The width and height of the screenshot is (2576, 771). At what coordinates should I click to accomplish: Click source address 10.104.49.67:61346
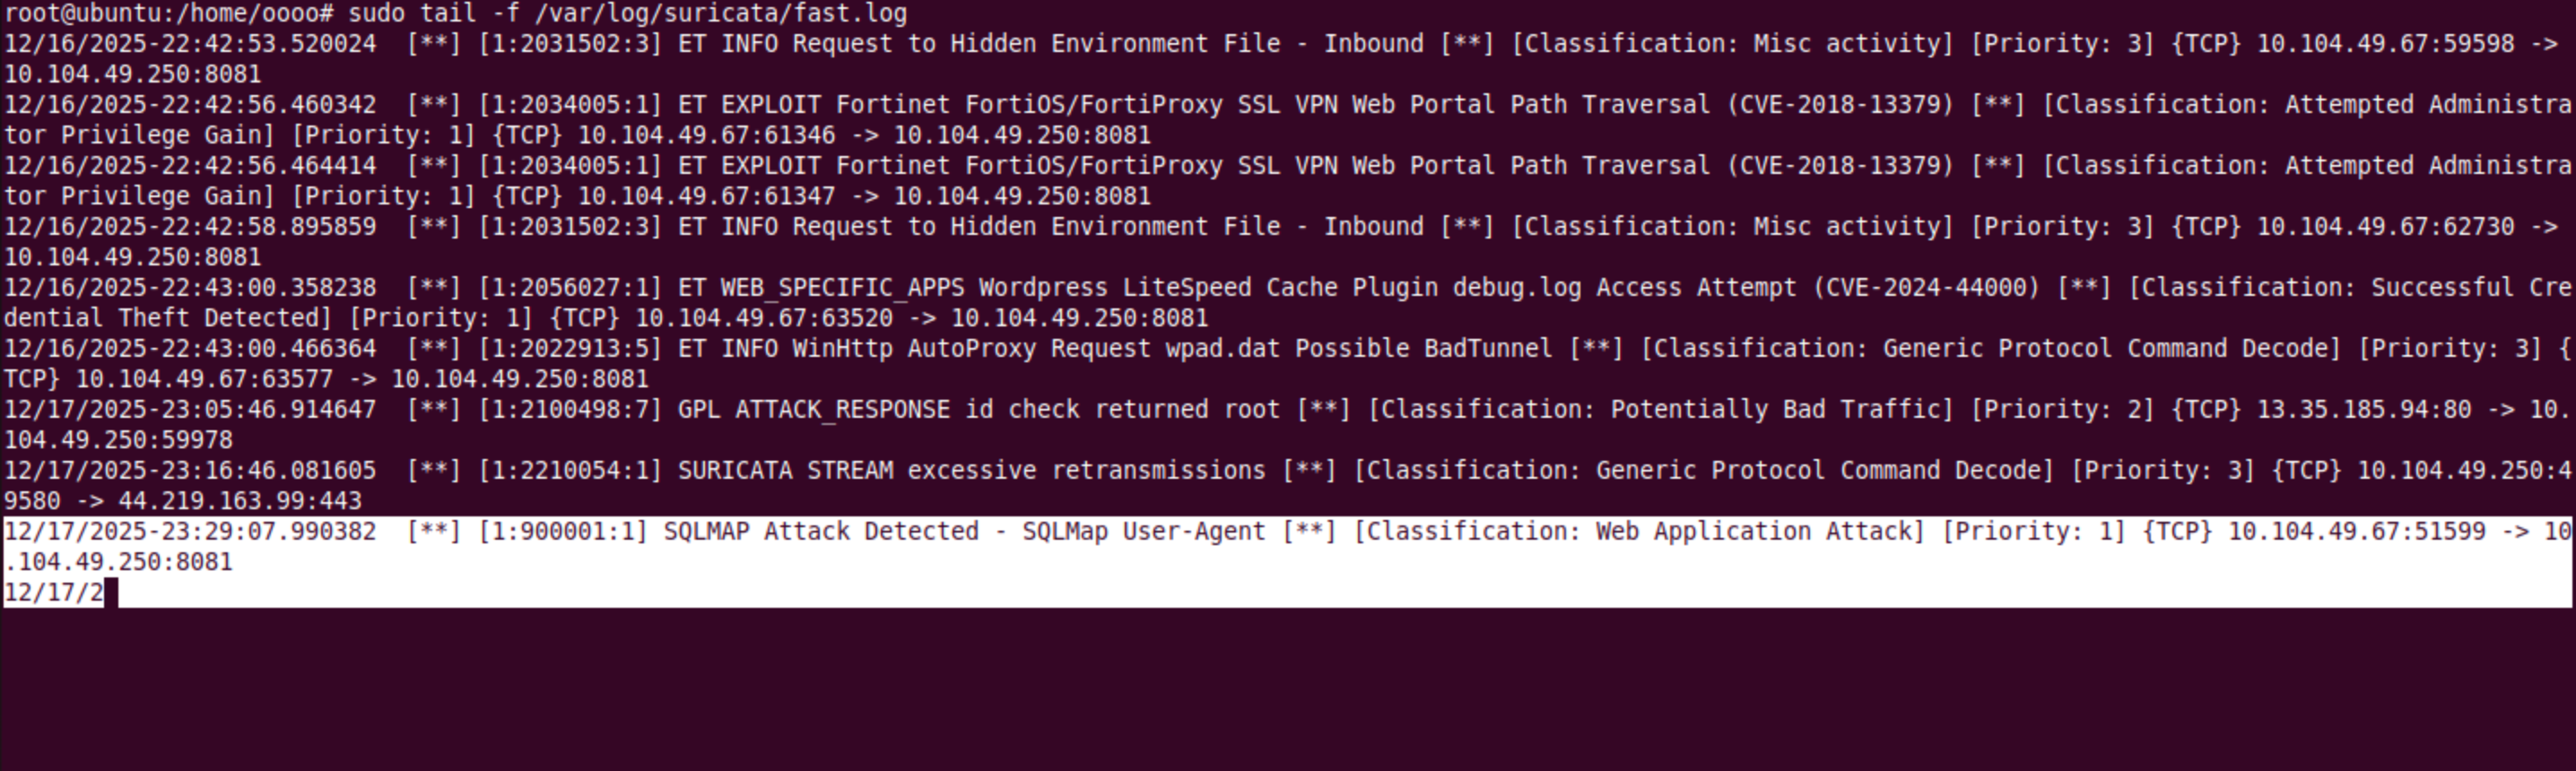coord(706,135)
